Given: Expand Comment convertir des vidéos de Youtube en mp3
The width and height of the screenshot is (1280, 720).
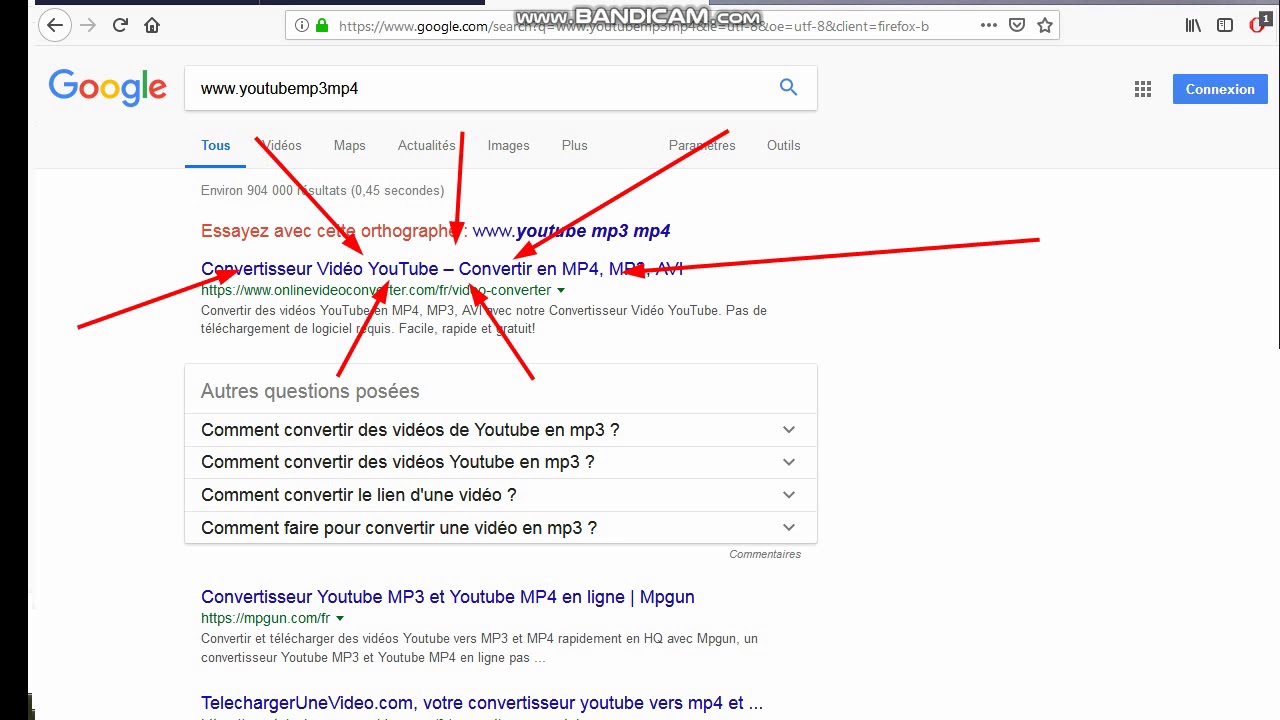Looking at the screenshot, I should [500, 430].
